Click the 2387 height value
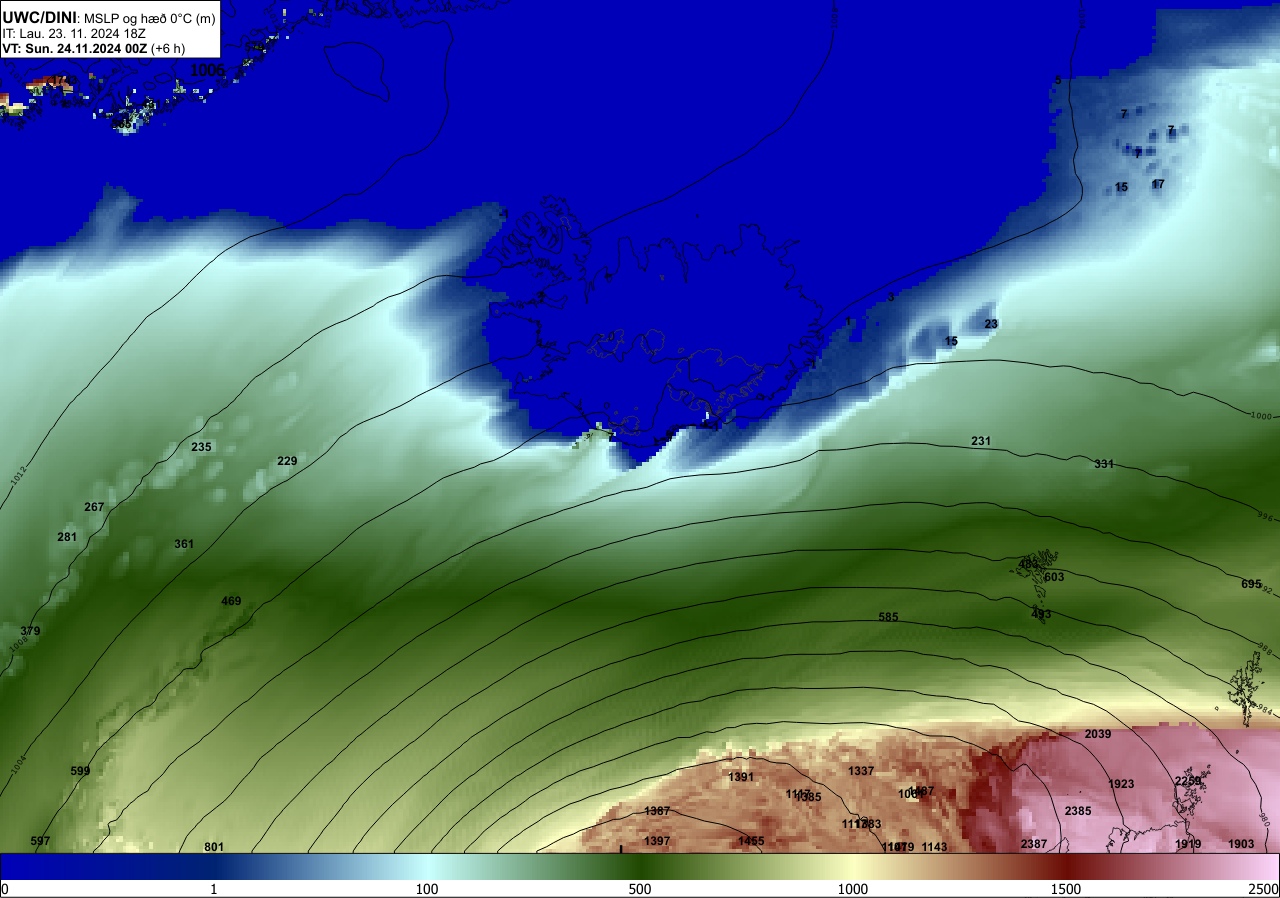Image resolution: width=1280 pixels, height=898 pixels. click(x=1034, y=844)
